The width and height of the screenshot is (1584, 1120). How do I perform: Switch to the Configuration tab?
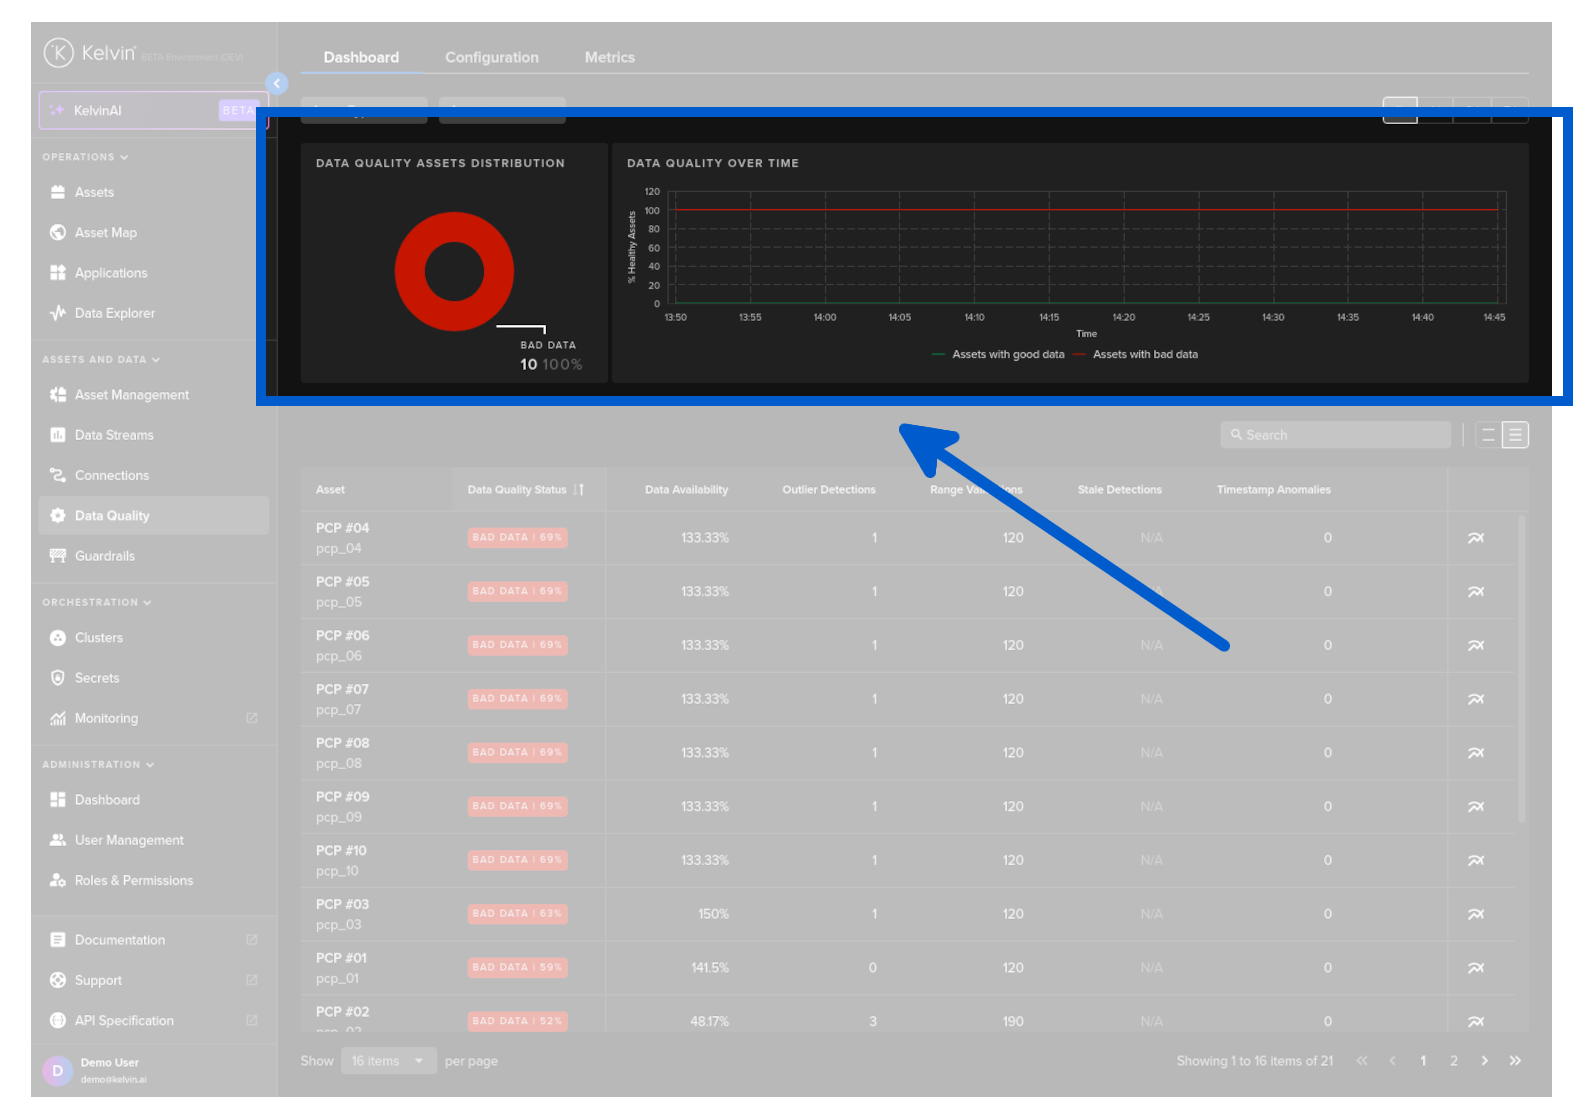click(x=491, y=58)
